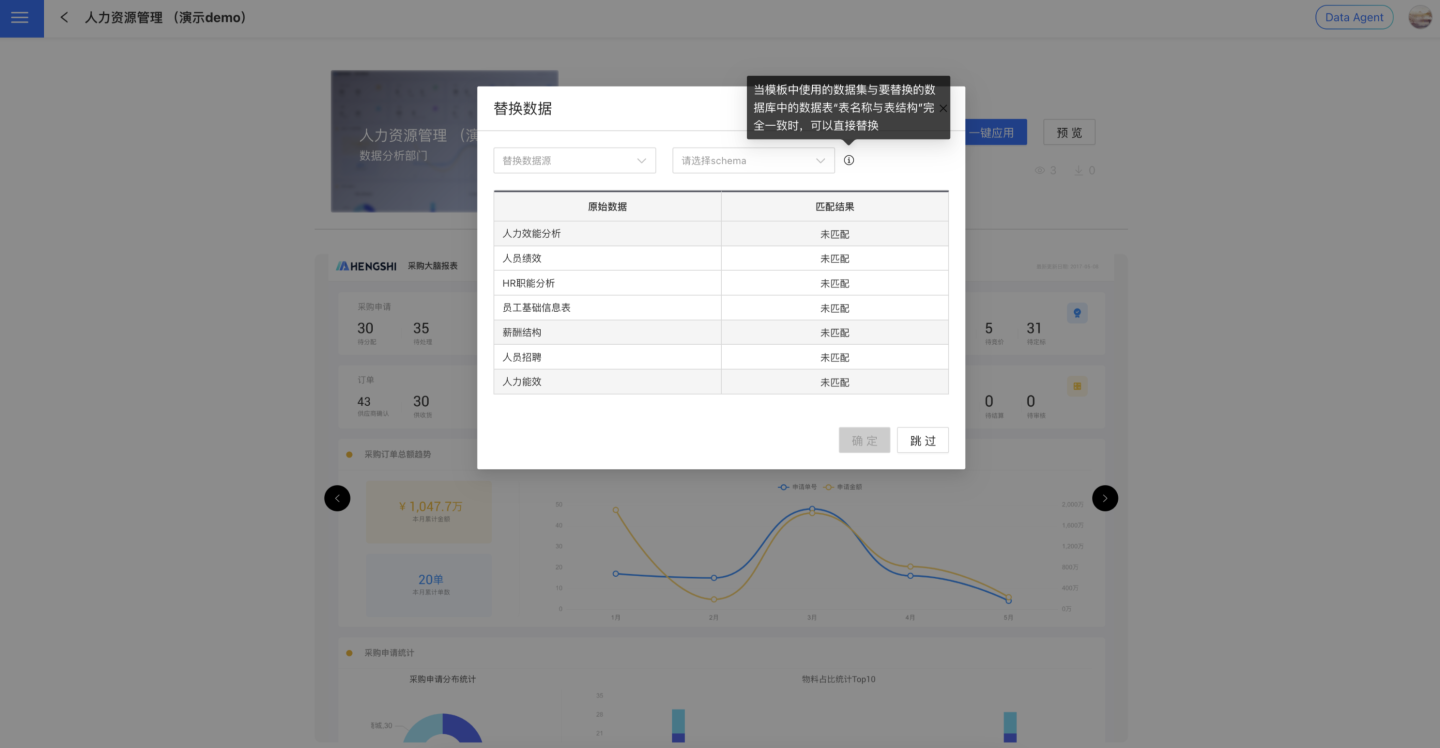
Task: Click the 原始数据 column header
Action: click(607, 207)
